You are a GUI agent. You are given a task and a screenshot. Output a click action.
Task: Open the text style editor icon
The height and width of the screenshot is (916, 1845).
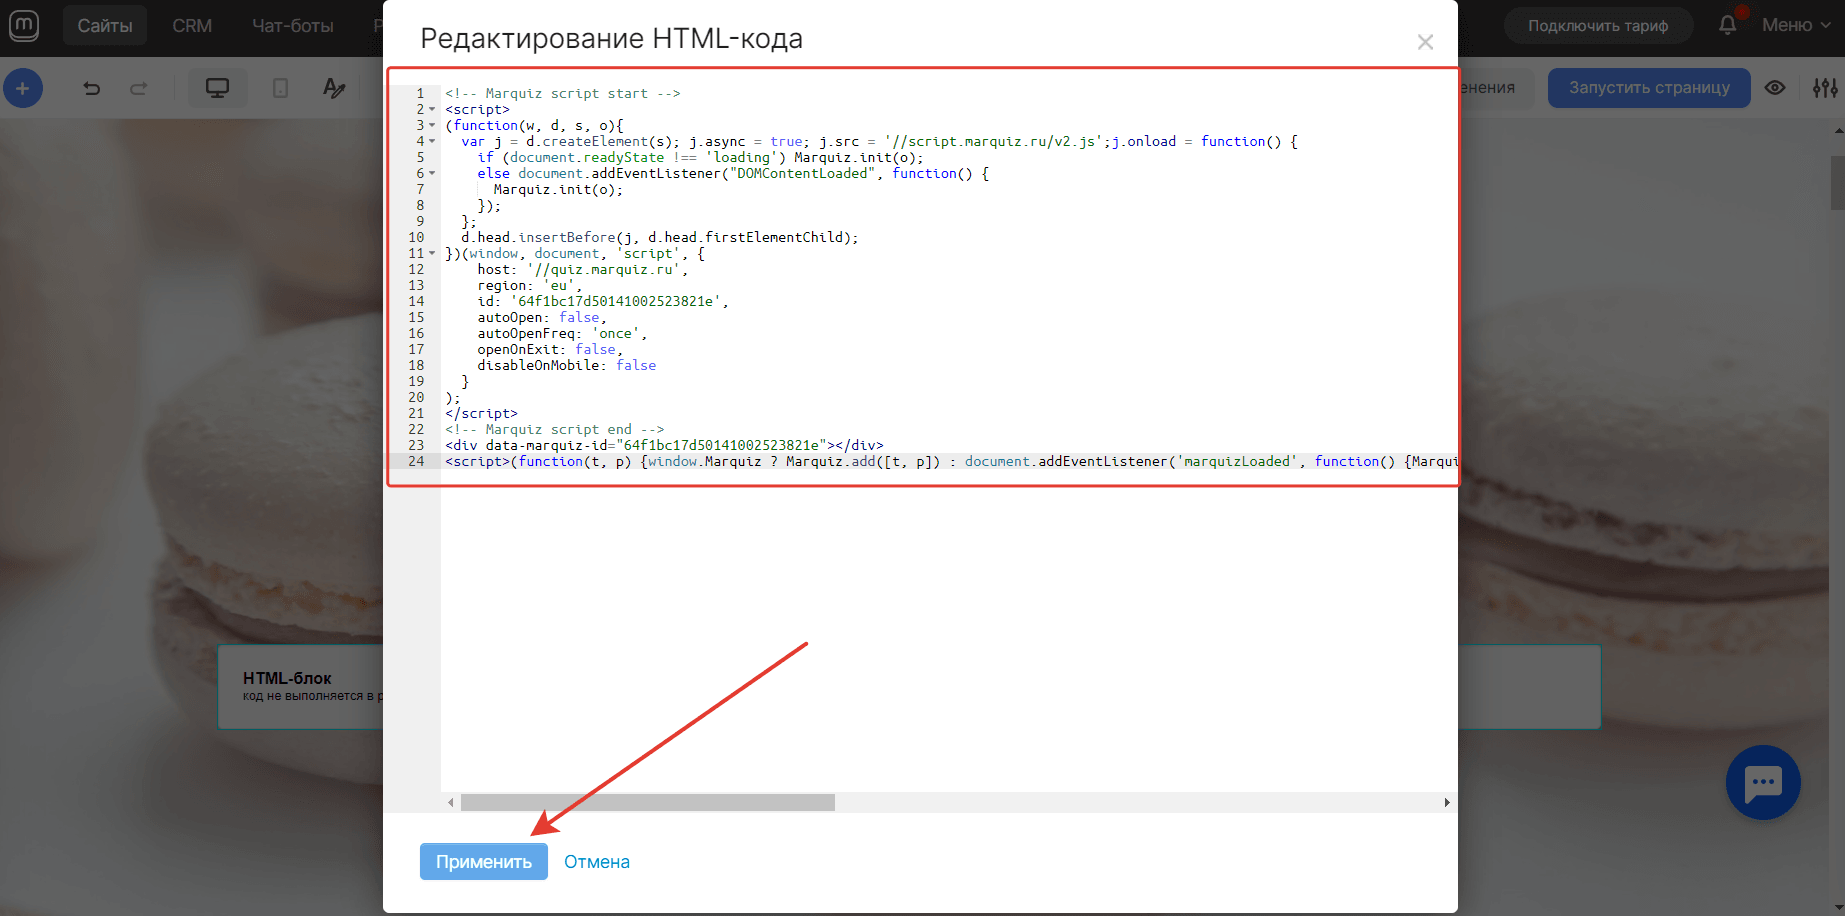coord(334,88)
